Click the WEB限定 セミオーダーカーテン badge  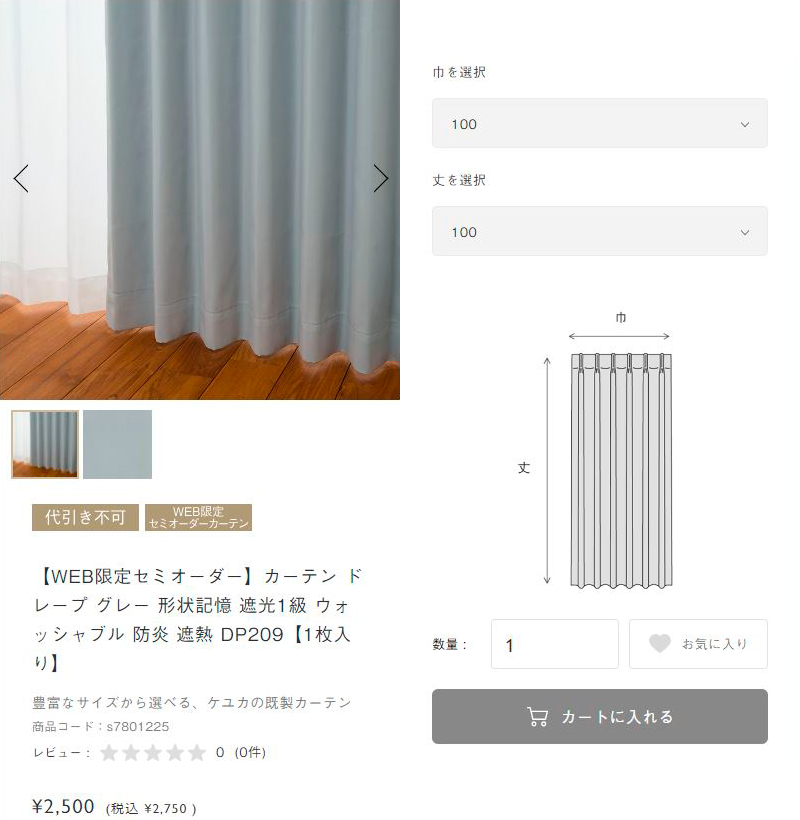(x=199, y=518)
